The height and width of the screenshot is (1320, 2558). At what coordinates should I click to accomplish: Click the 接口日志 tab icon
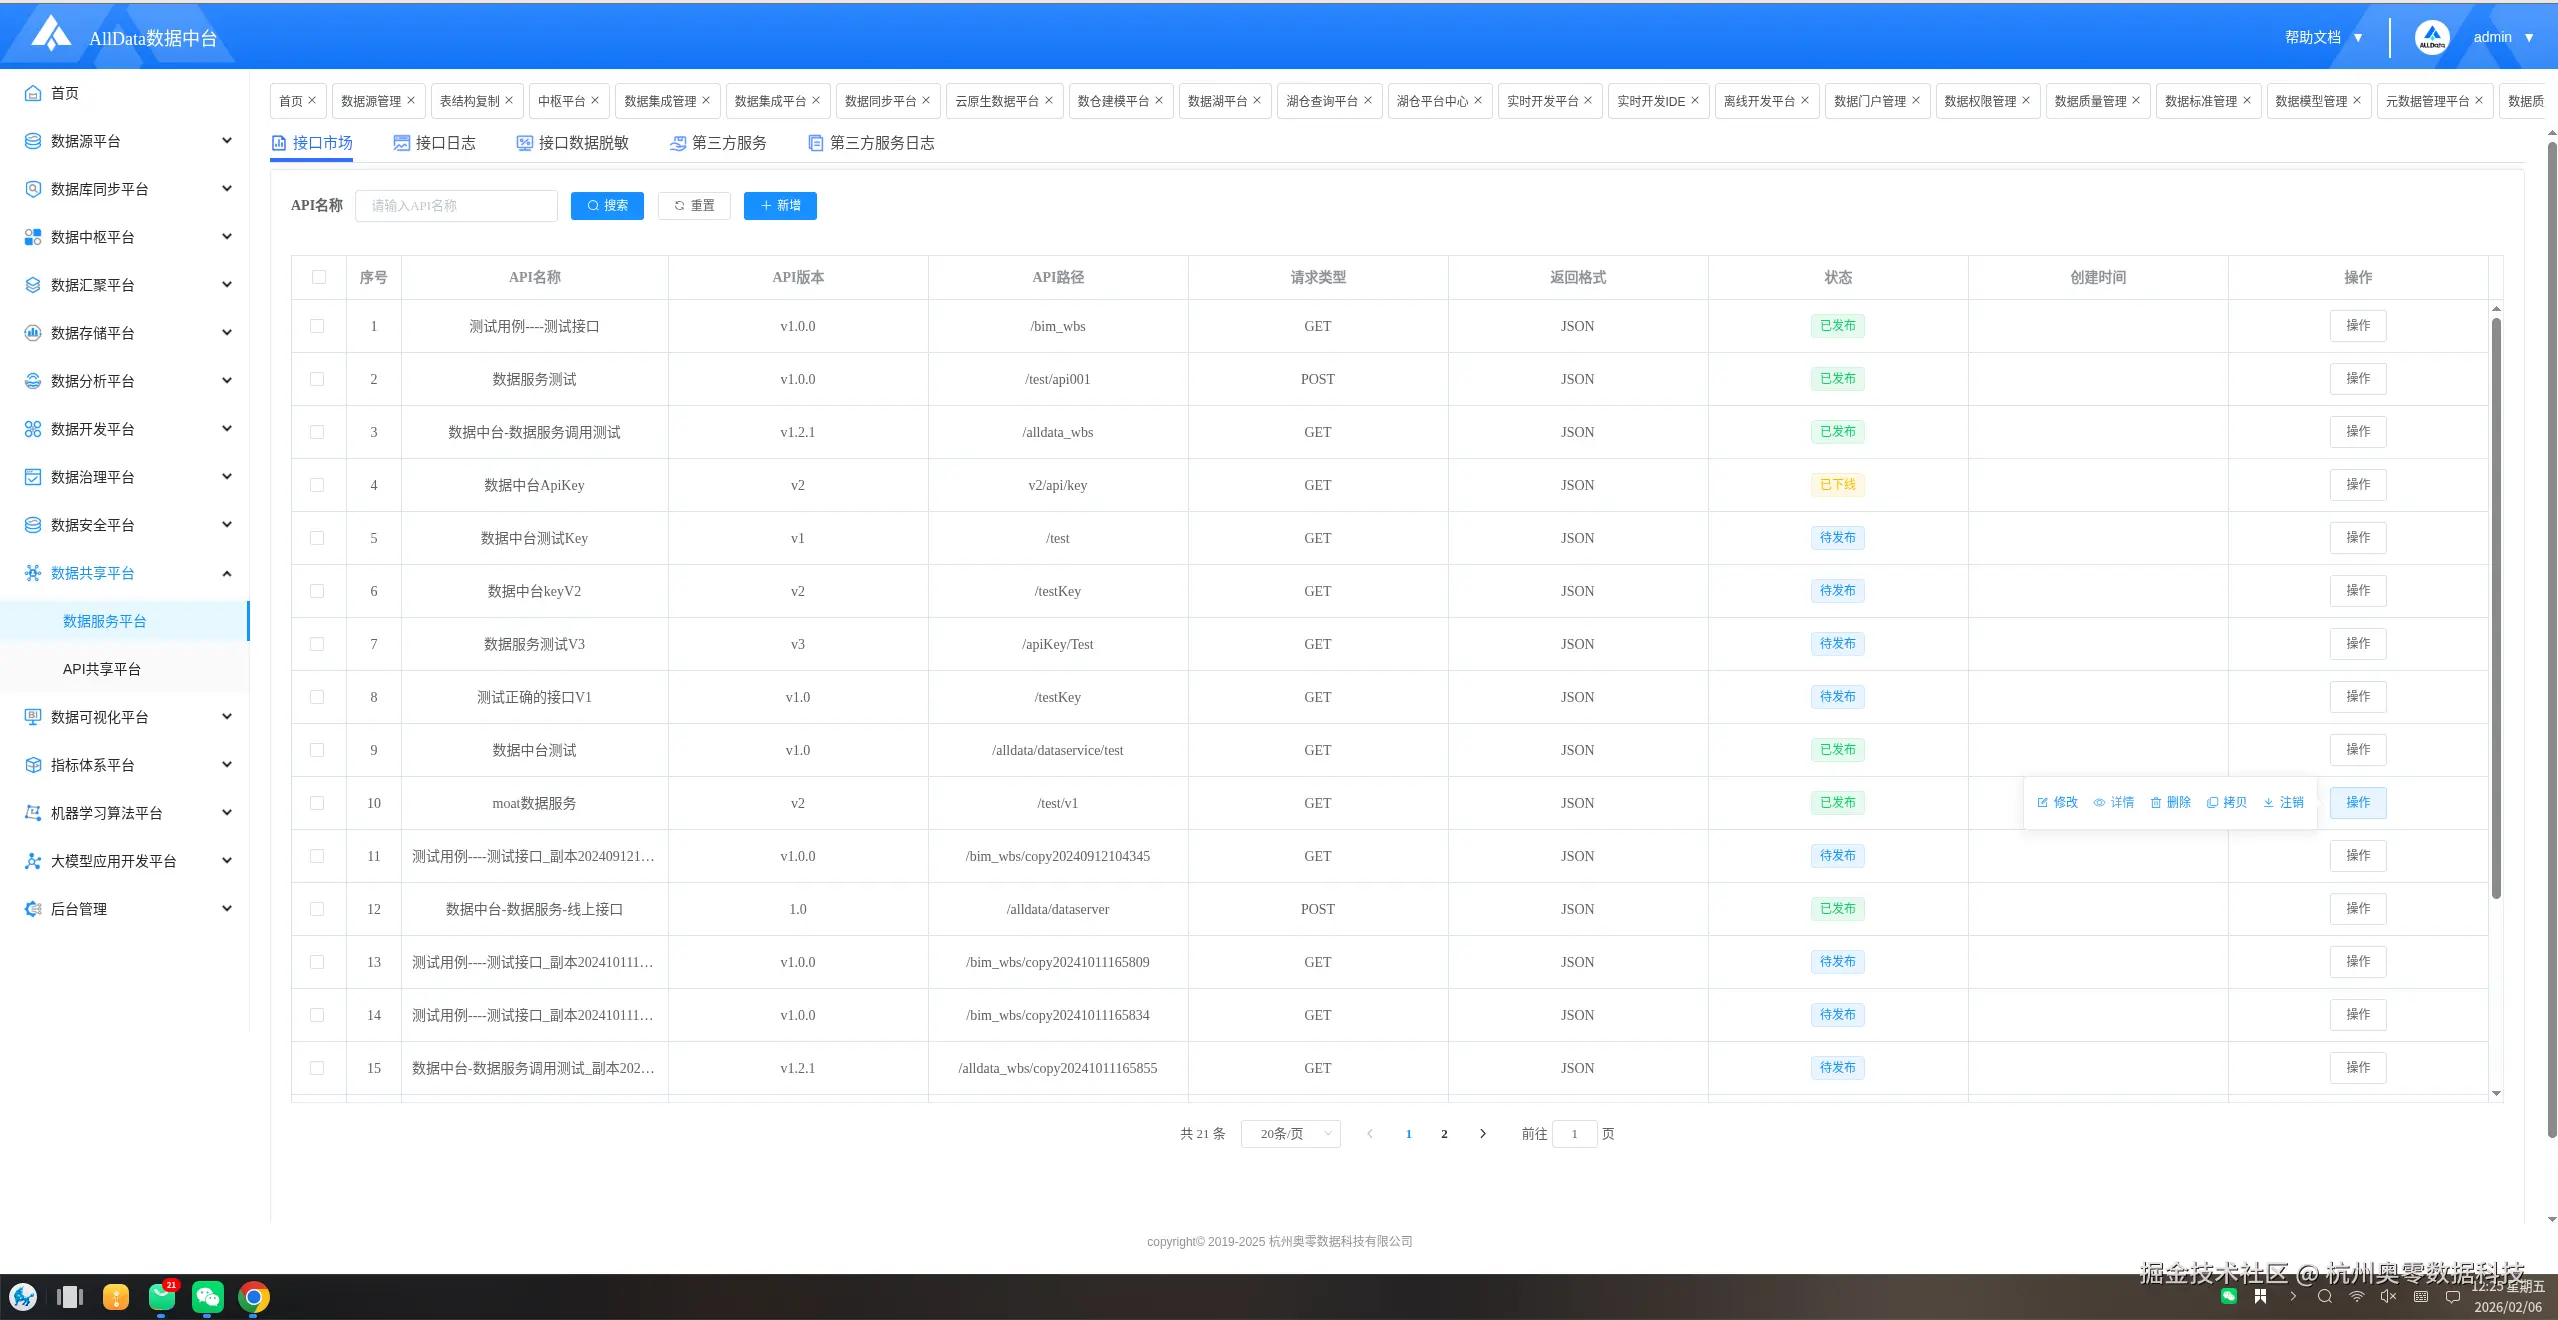pyautogui.click(x=402, y=143)
